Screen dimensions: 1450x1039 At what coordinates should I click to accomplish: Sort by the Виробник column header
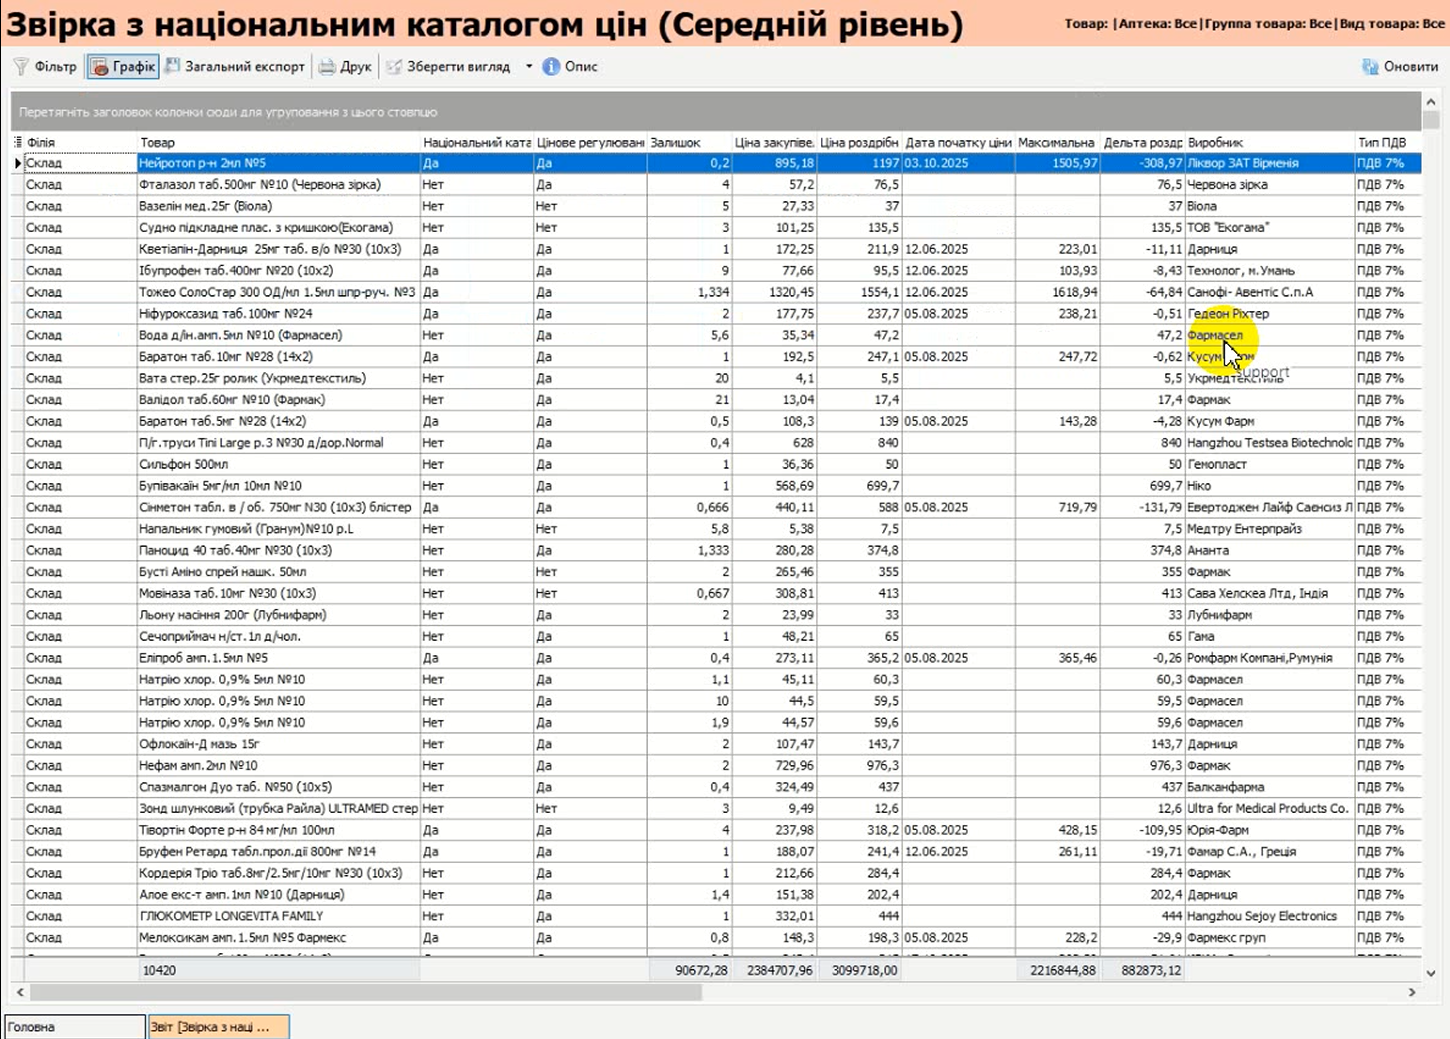coord(1268,143)
